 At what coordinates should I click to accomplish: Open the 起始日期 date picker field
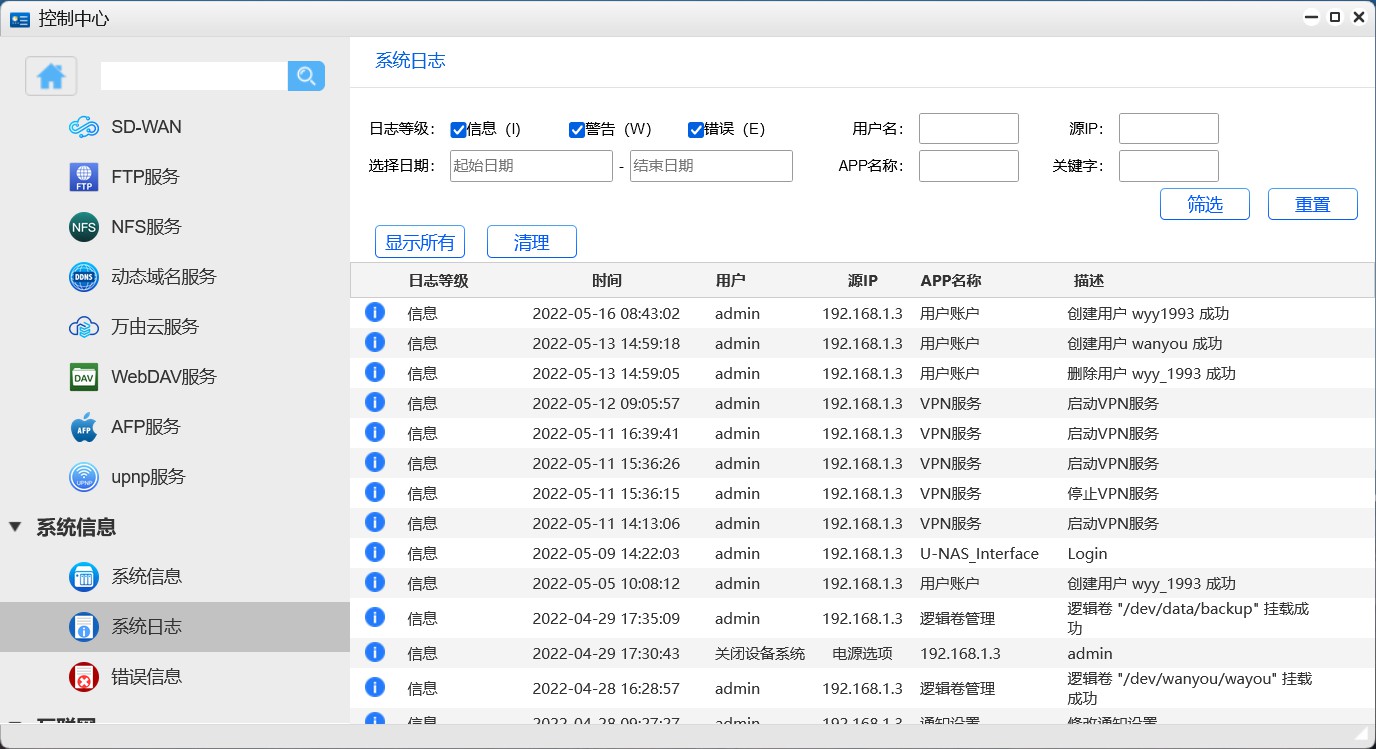point(531,166)
